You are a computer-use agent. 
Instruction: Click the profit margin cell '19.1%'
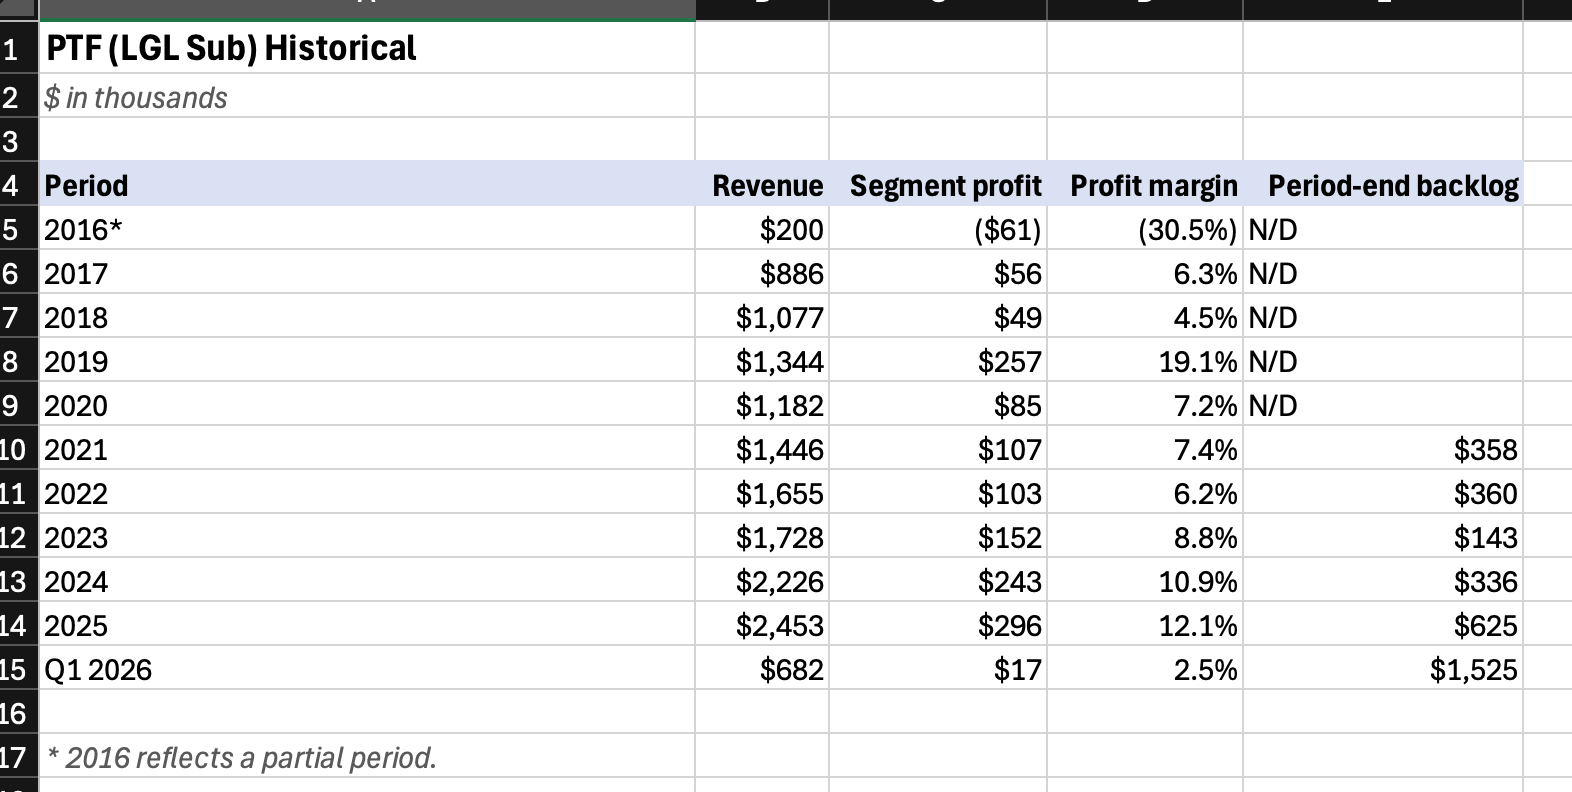tap(1145, 361)
